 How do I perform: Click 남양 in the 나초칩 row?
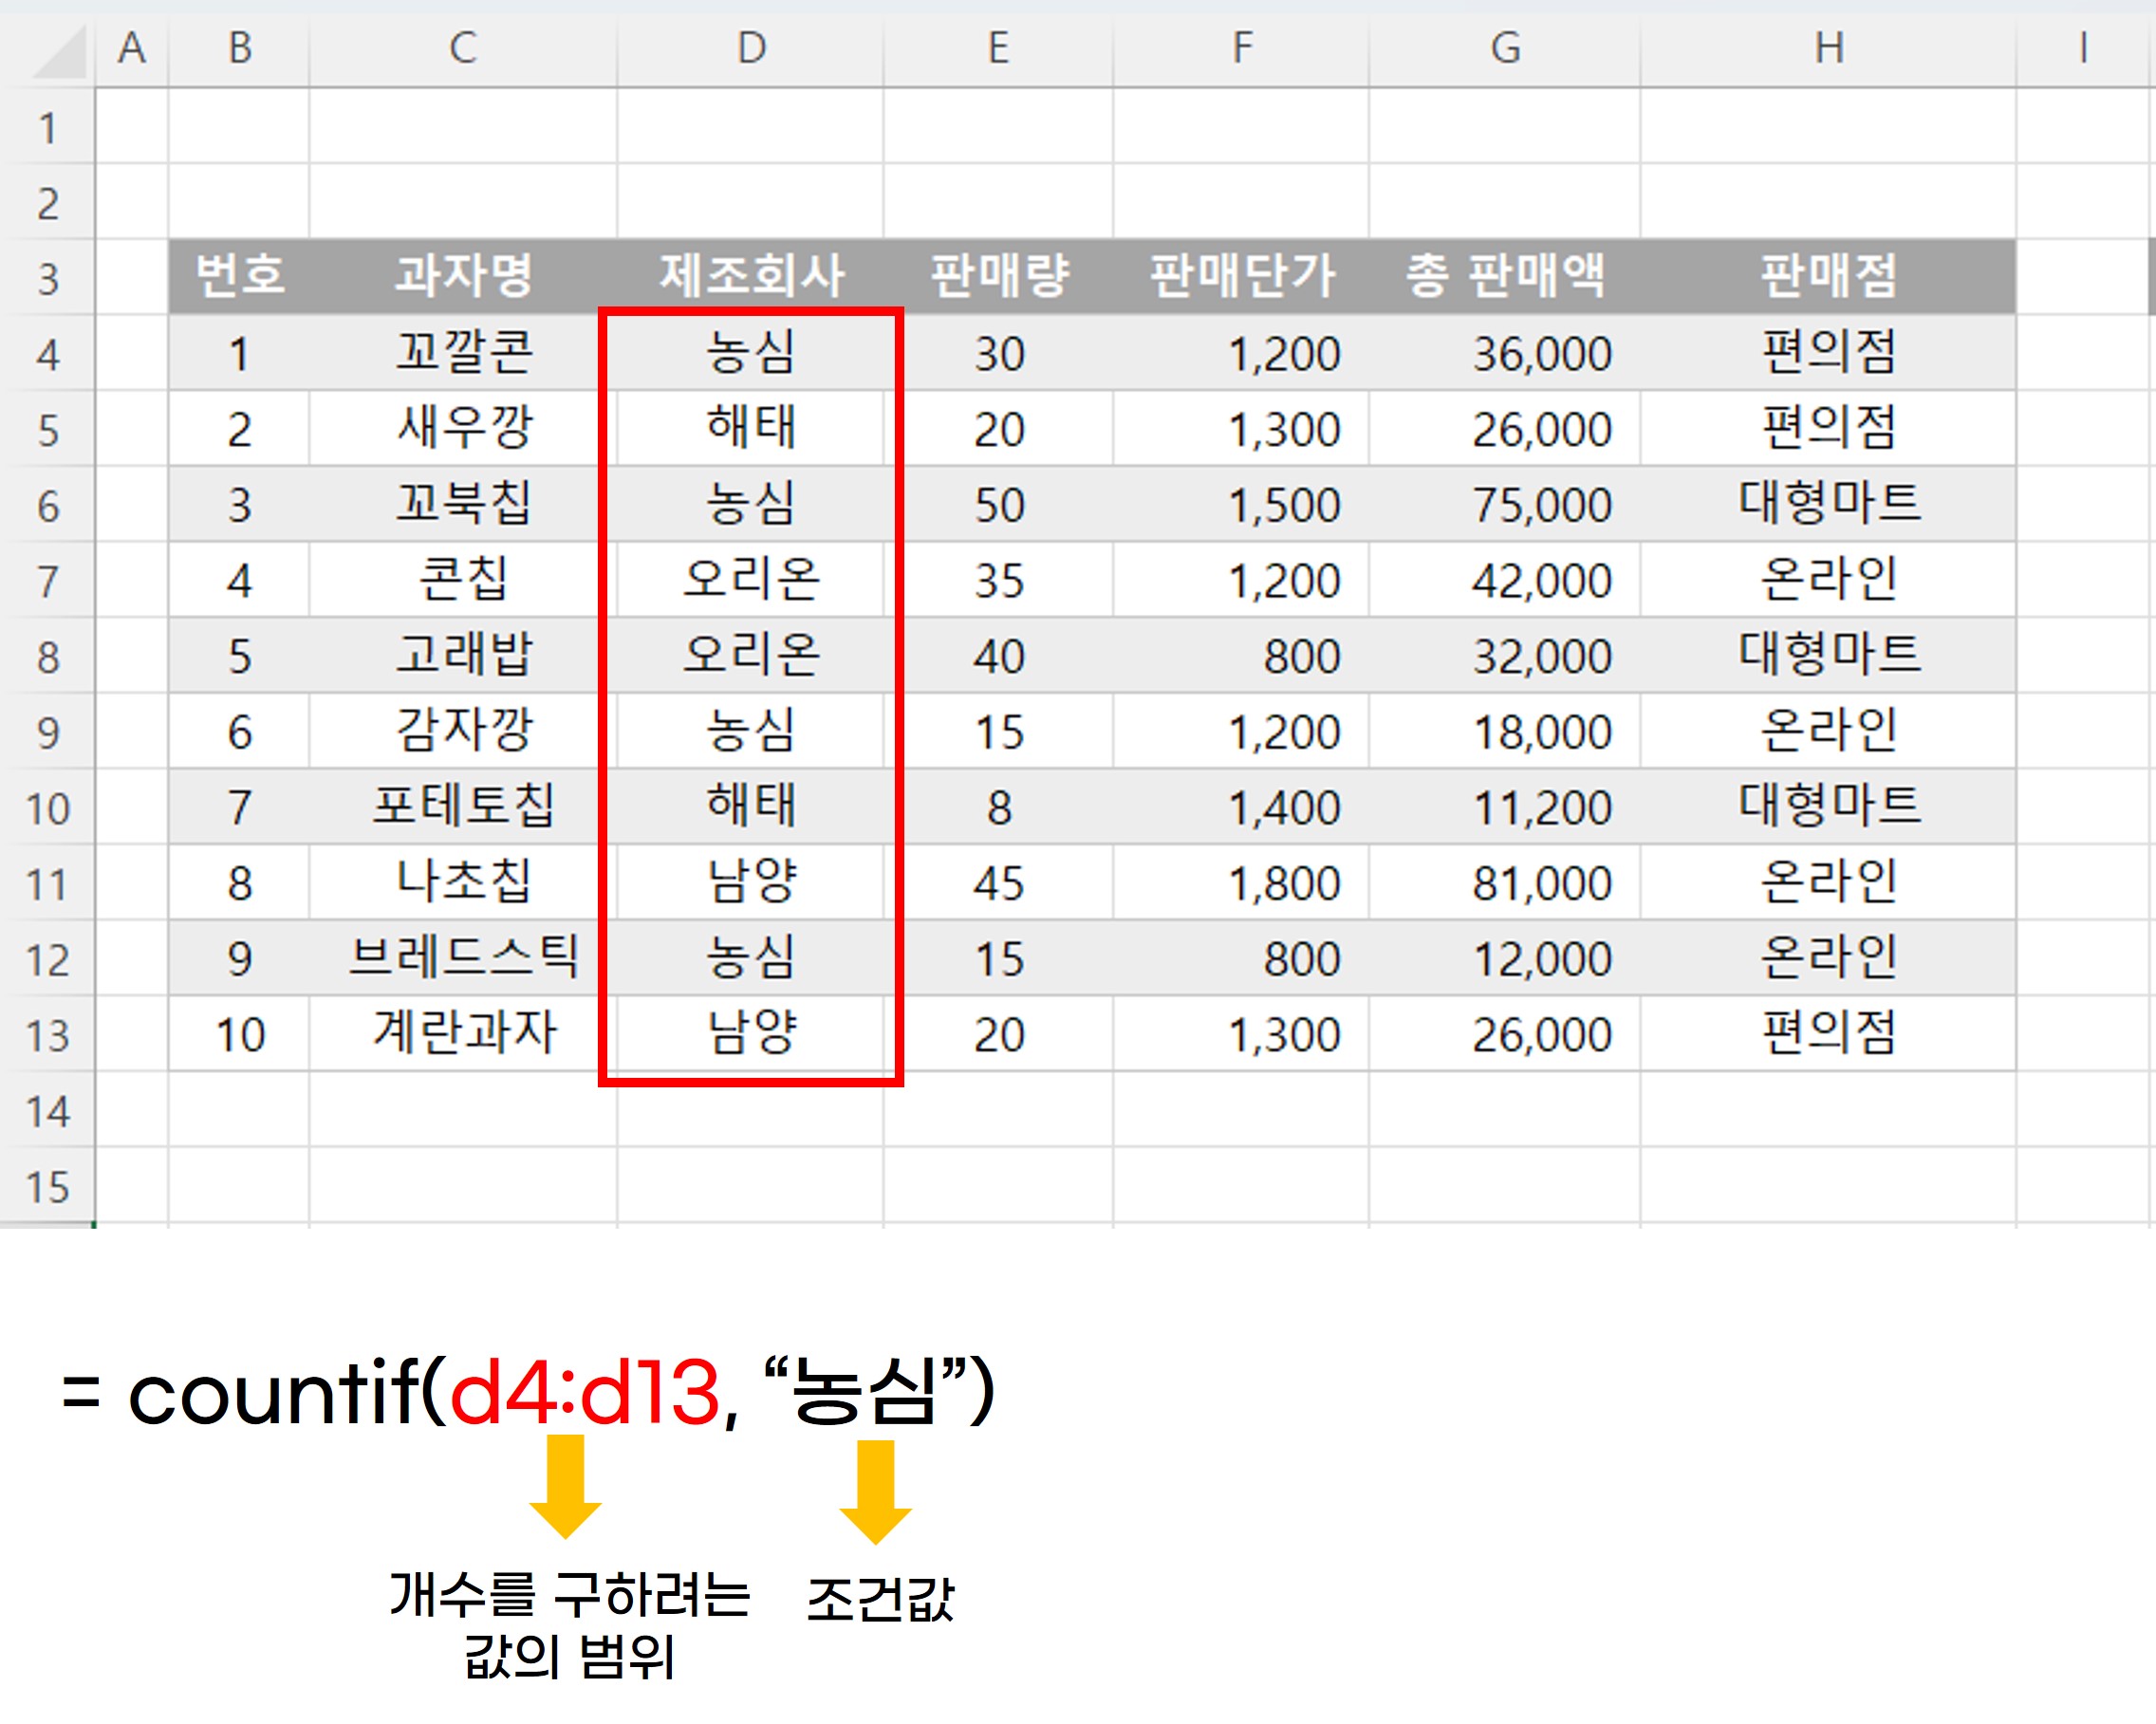(x=751, y=882)
